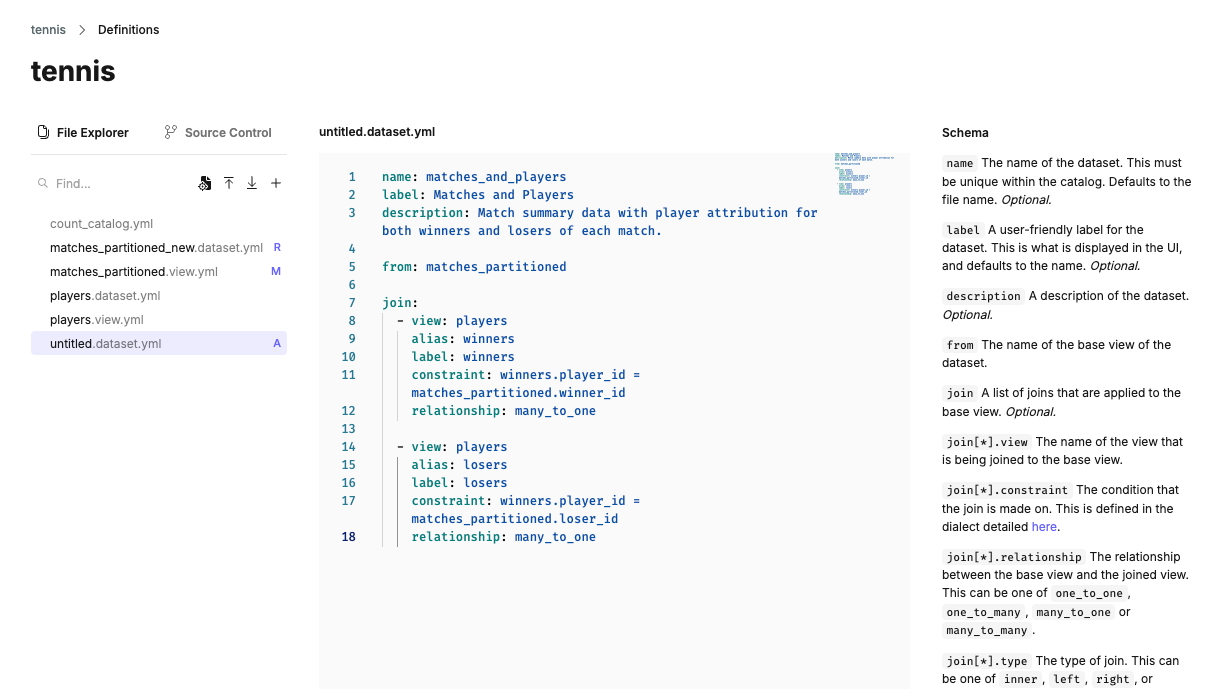Click the tennis page heading
Screen dimensions: 1219x689
73,71
